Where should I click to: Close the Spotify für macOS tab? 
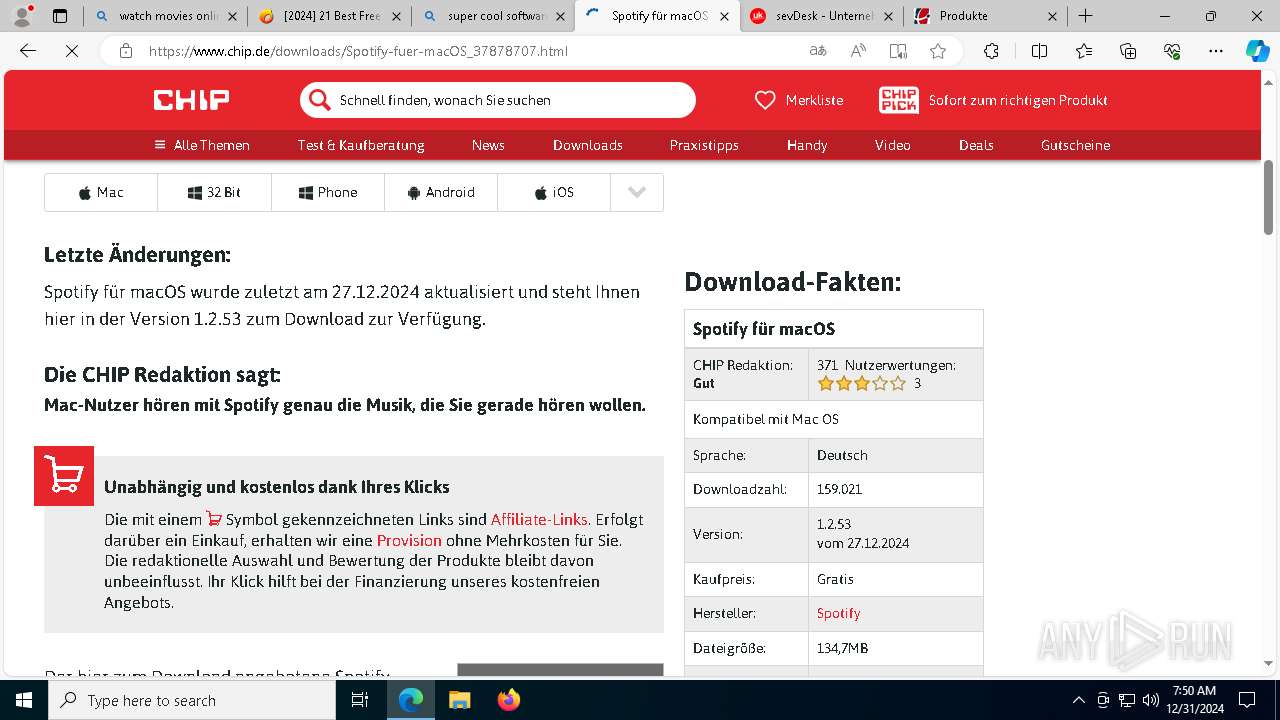click(x=724, y=16)
